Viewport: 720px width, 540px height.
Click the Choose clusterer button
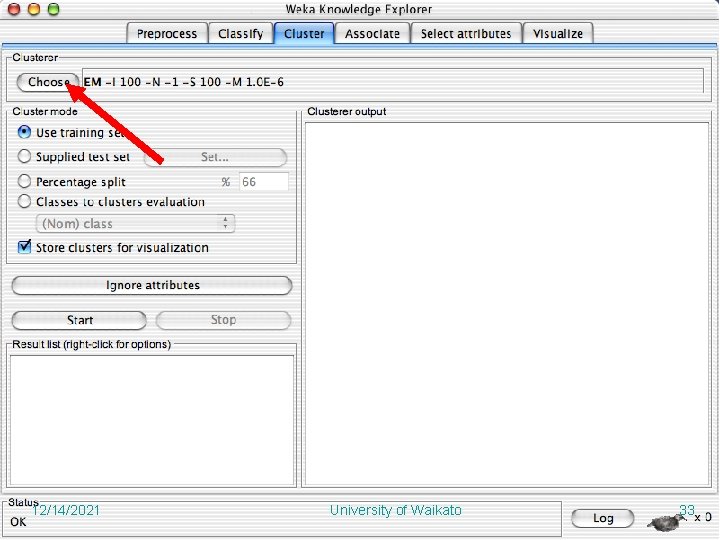48,82
